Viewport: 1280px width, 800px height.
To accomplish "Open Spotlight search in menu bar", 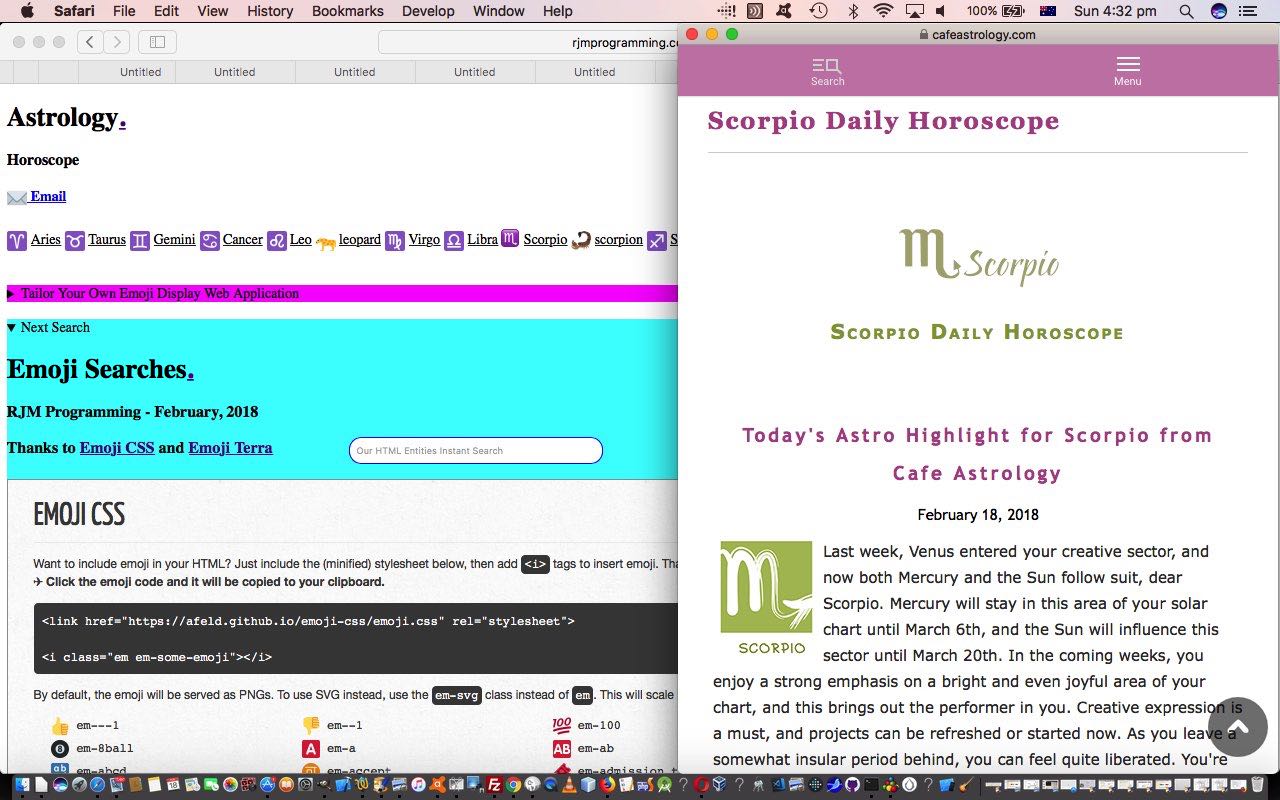I will 1186,11.
